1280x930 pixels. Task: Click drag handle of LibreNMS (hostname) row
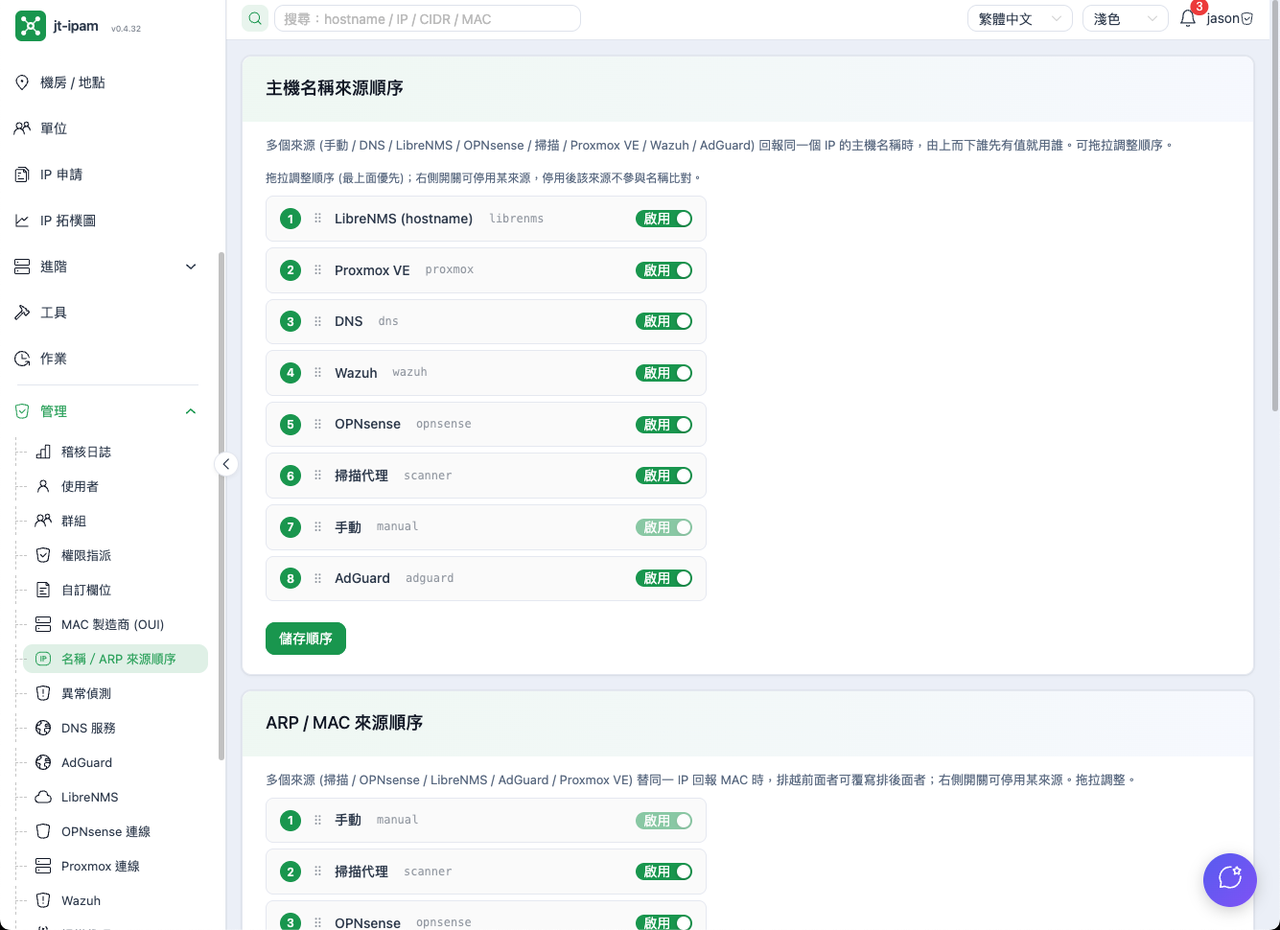pyautogui.click(x=318, y=218)
